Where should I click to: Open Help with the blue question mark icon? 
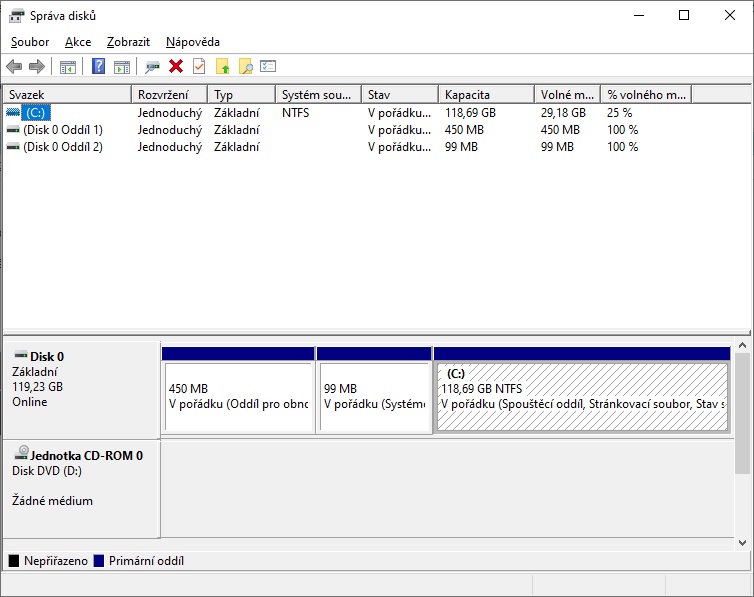[x=99, y=66]
